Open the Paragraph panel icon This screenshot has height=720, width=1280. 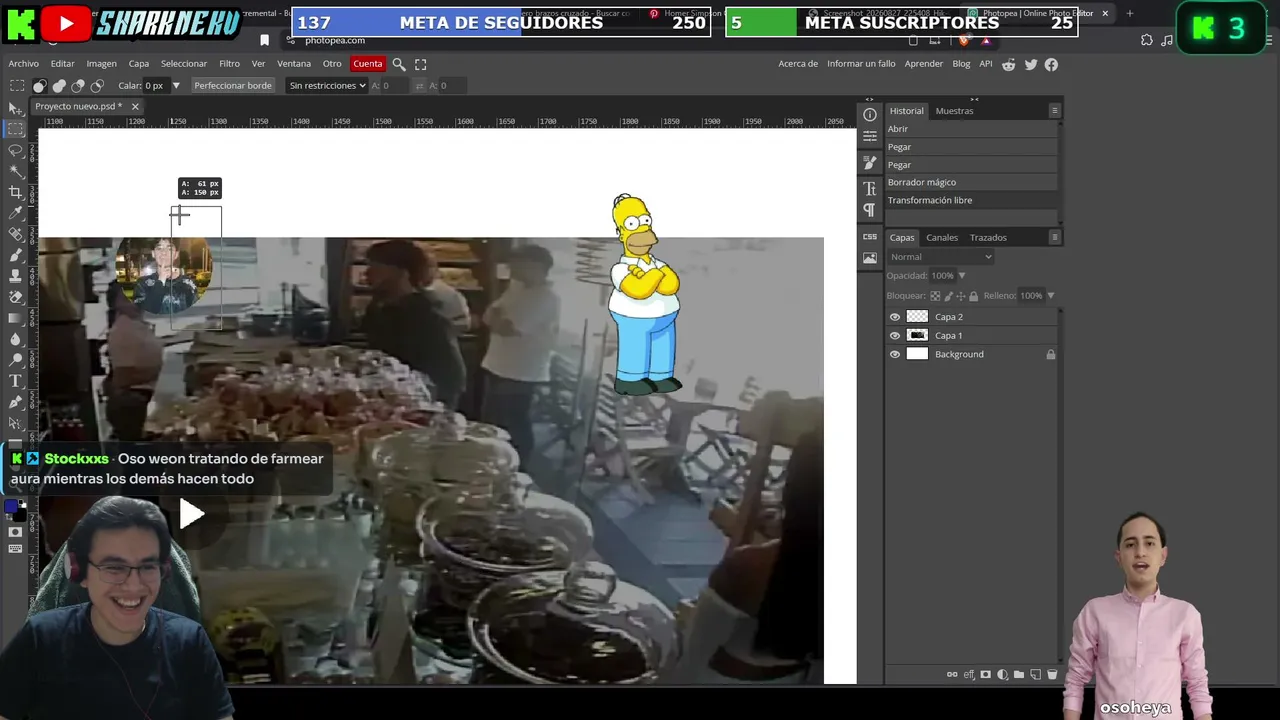tap(870, 210)
